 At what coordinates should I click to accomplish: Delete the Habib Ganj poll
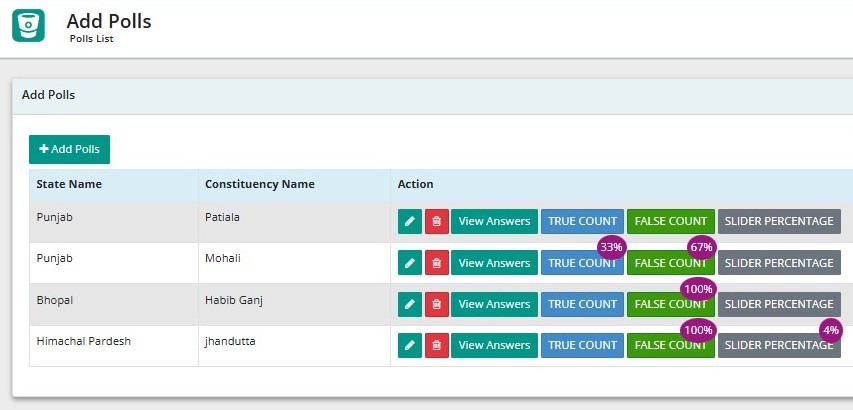point(437,304)
